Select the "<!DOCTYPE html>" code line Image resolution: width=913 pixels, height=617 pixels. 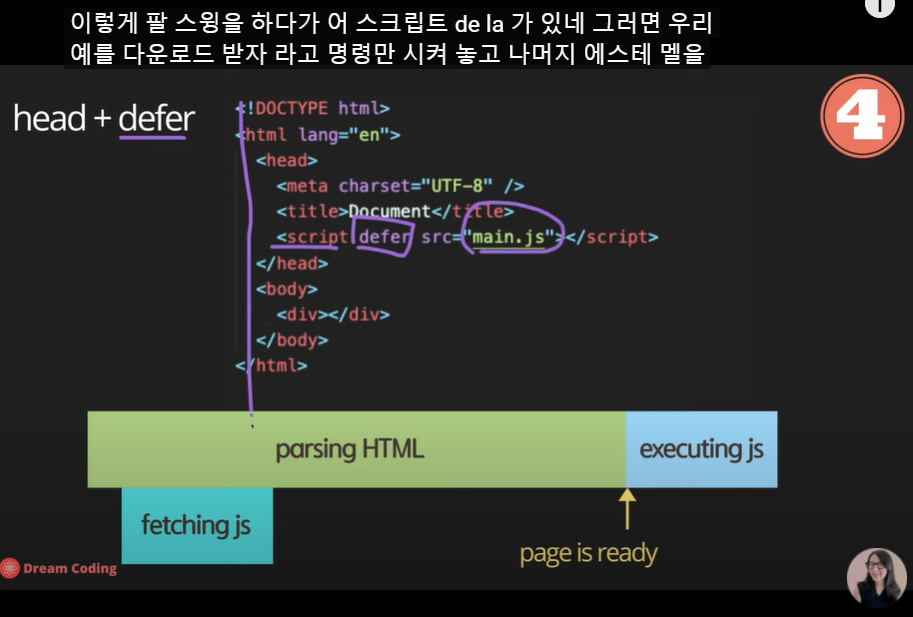[x=313, y=108]
